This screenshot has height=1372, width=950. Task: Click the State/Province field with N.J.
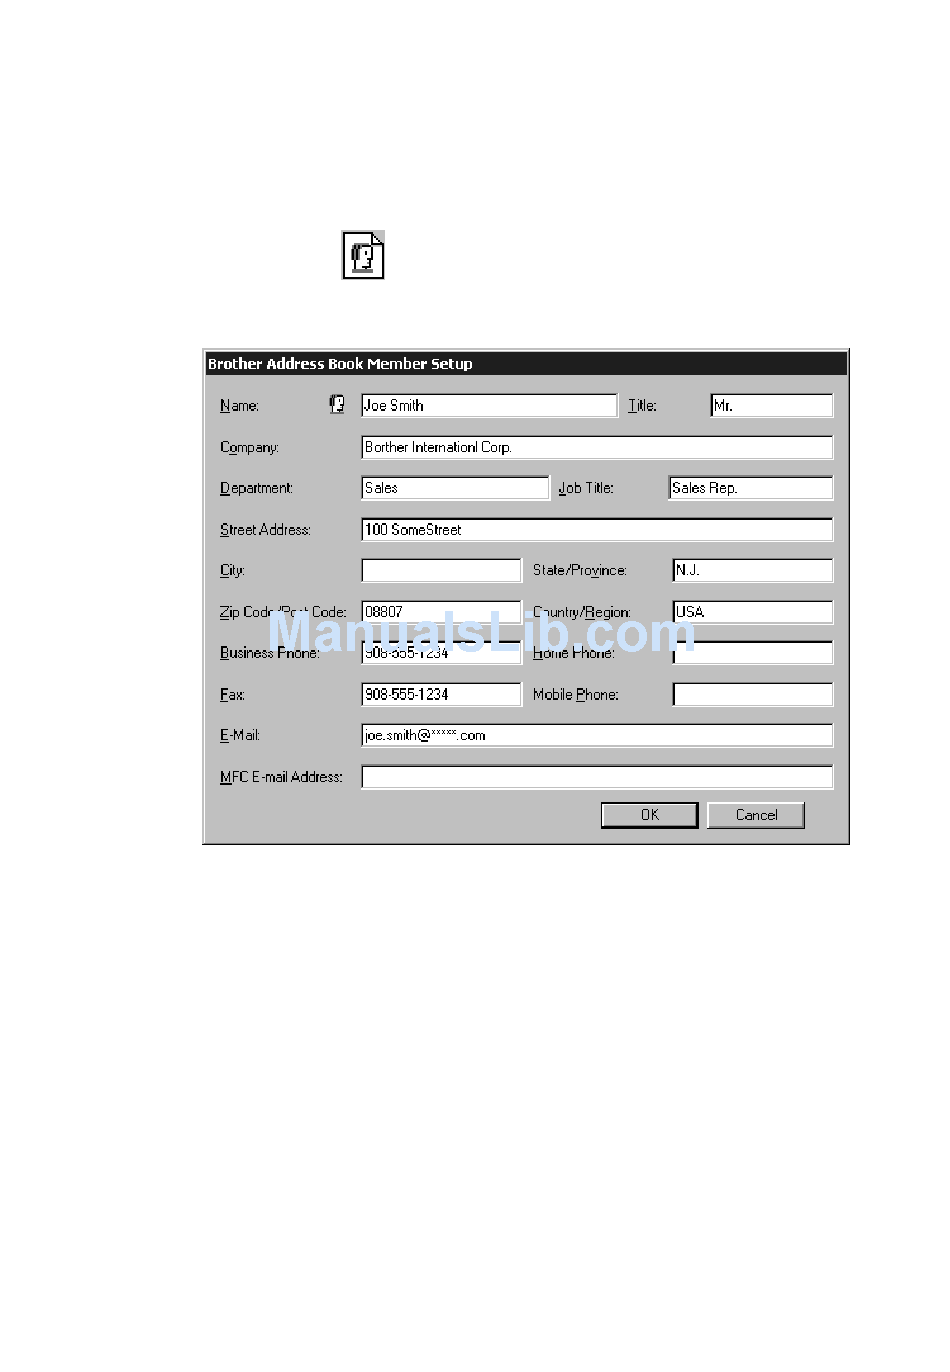(x=752, y=570)
